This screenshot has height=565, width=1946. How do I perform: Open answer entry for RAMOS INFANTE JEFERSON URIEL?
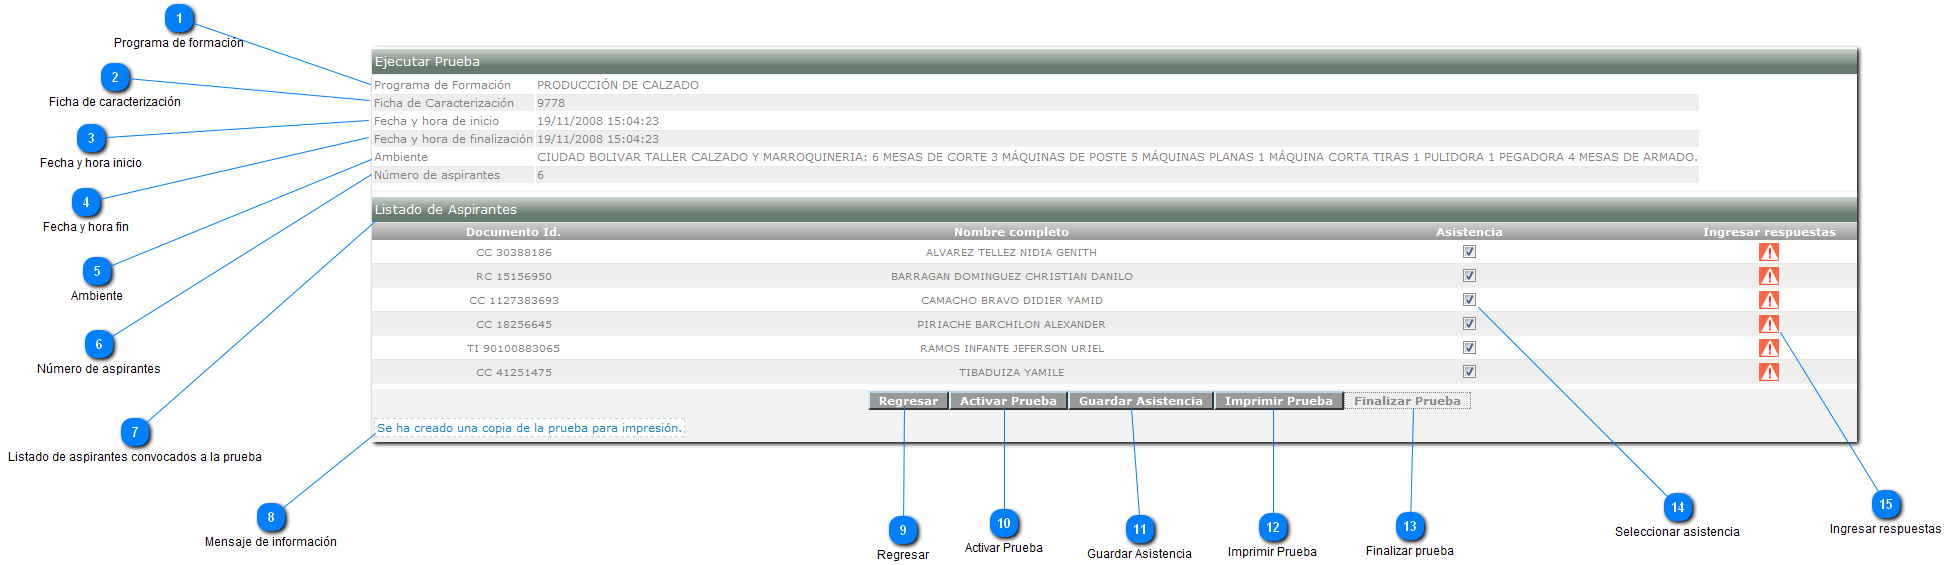point(1769,348)
